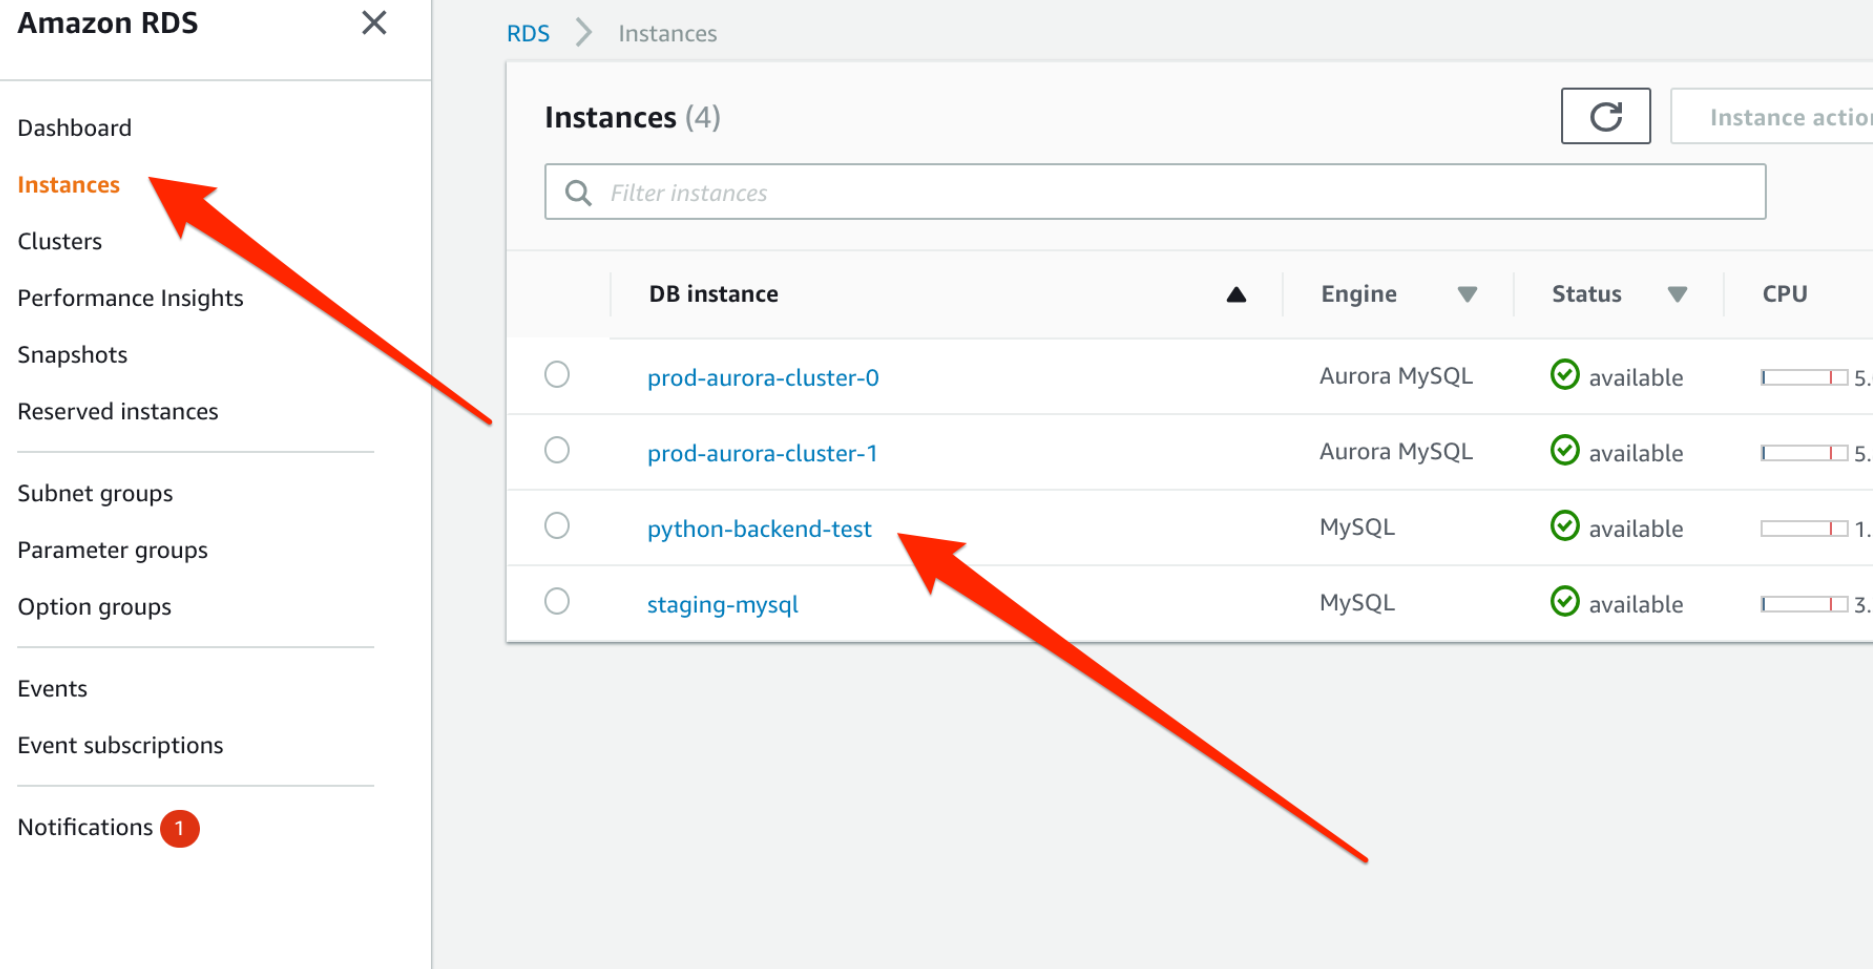Open the Instance actions dropdown
This screenshot has height=969, width=1873.
click(x=1772, y=116)
